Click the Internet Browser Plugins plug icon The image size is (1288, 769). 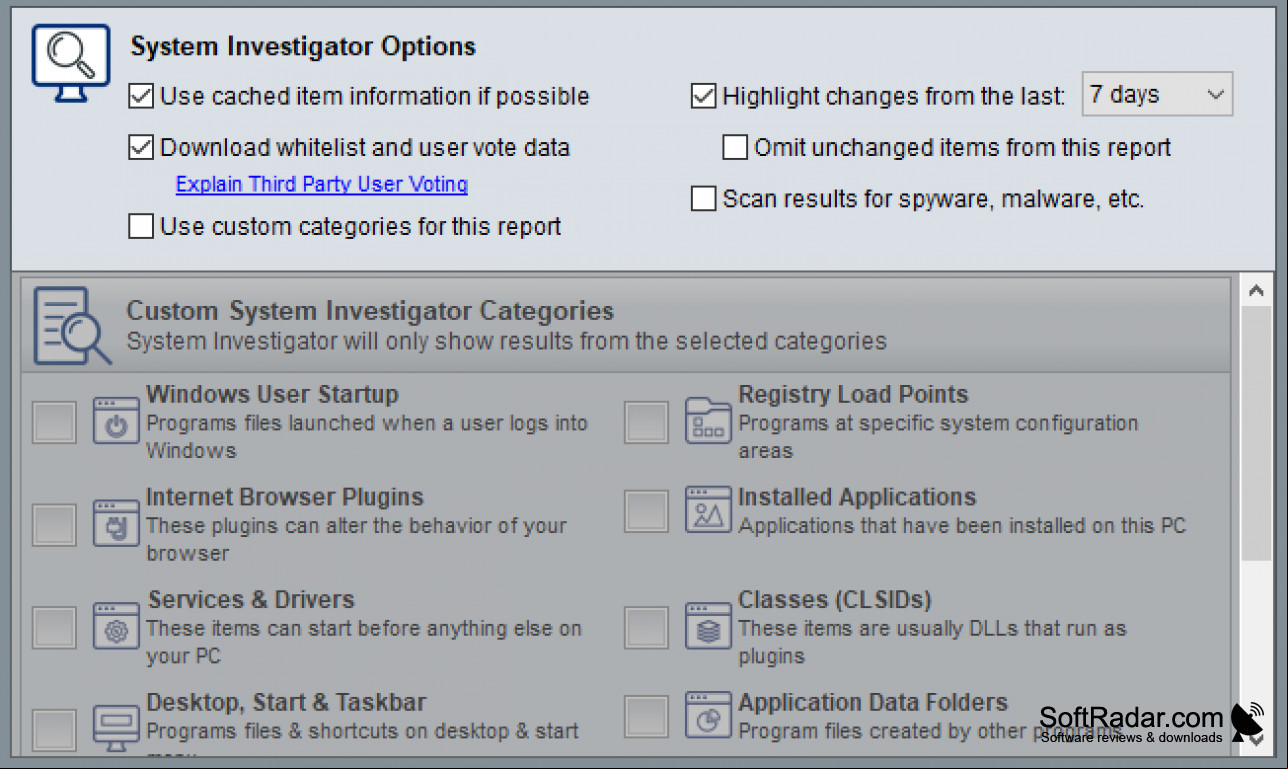tap(116, 523)
